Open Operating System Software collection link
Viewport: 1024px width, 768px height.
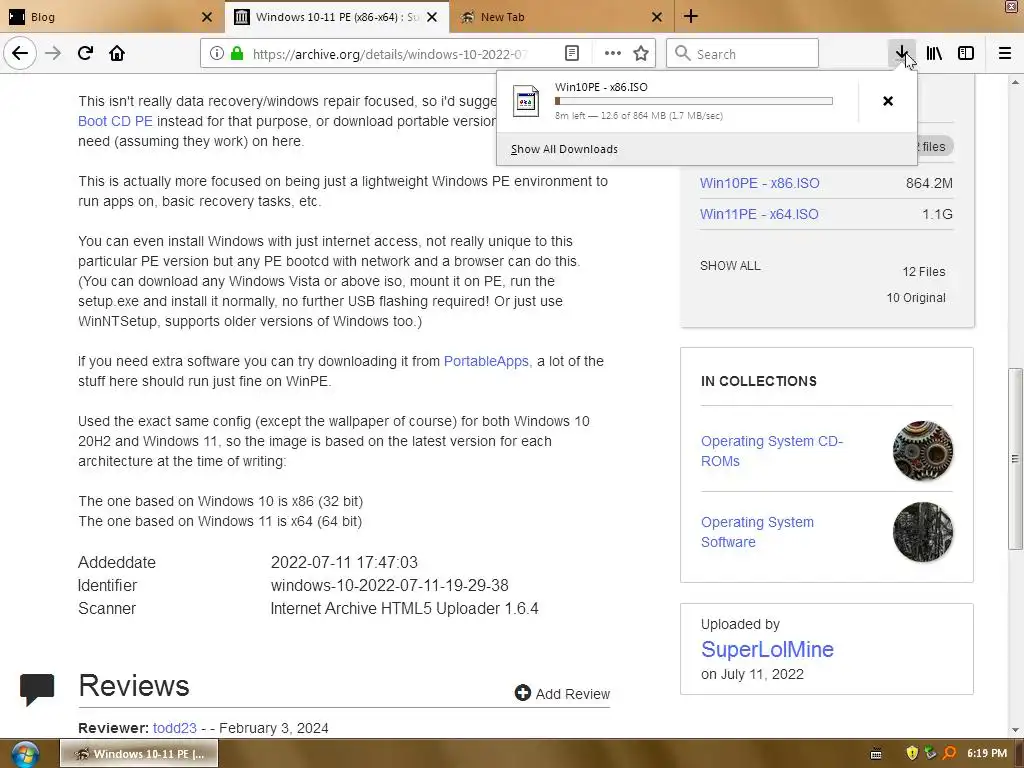758,532
